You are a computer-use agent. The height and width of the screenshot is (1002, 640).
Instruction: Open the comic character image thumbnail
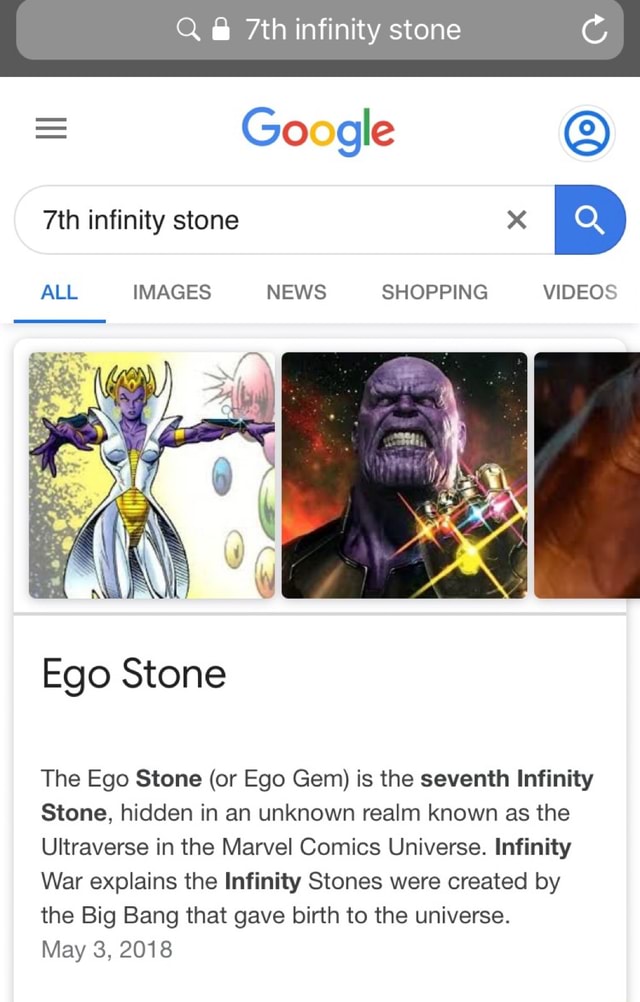(150, 476)
